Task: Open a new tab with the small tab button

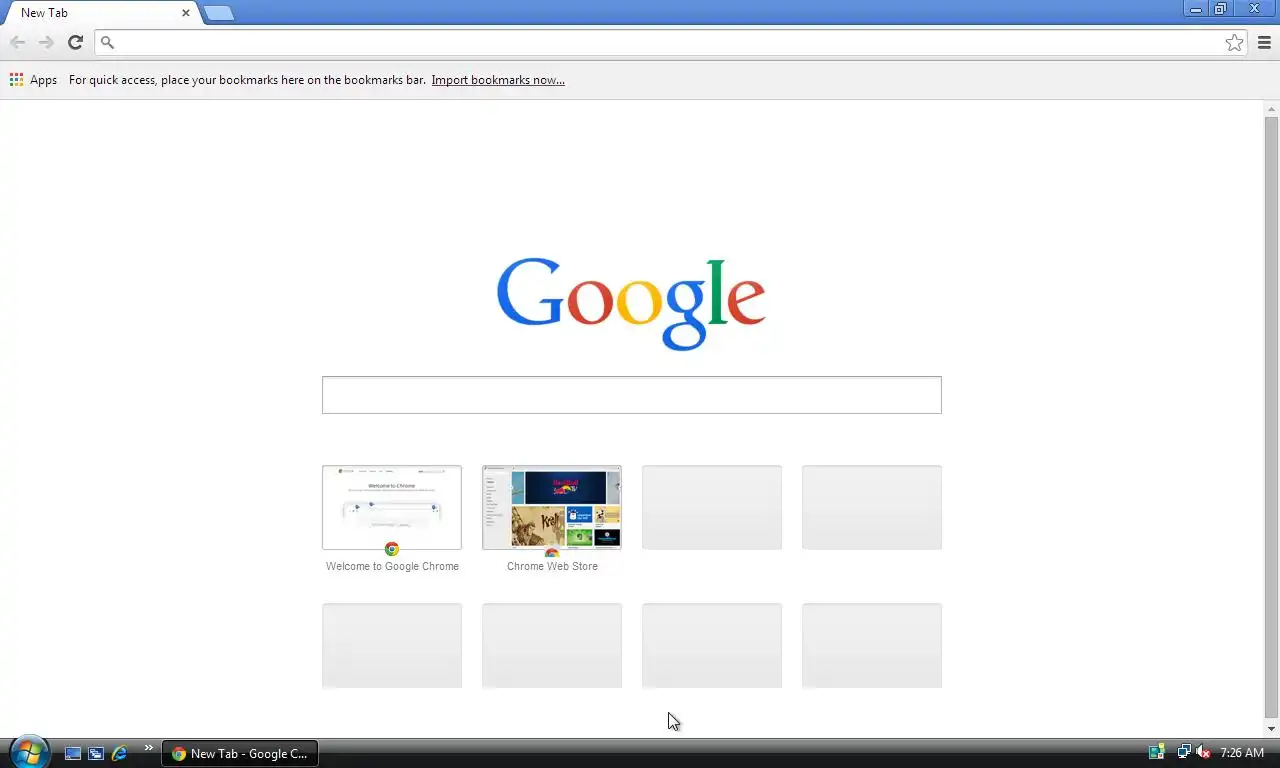Action: [219, 13]
